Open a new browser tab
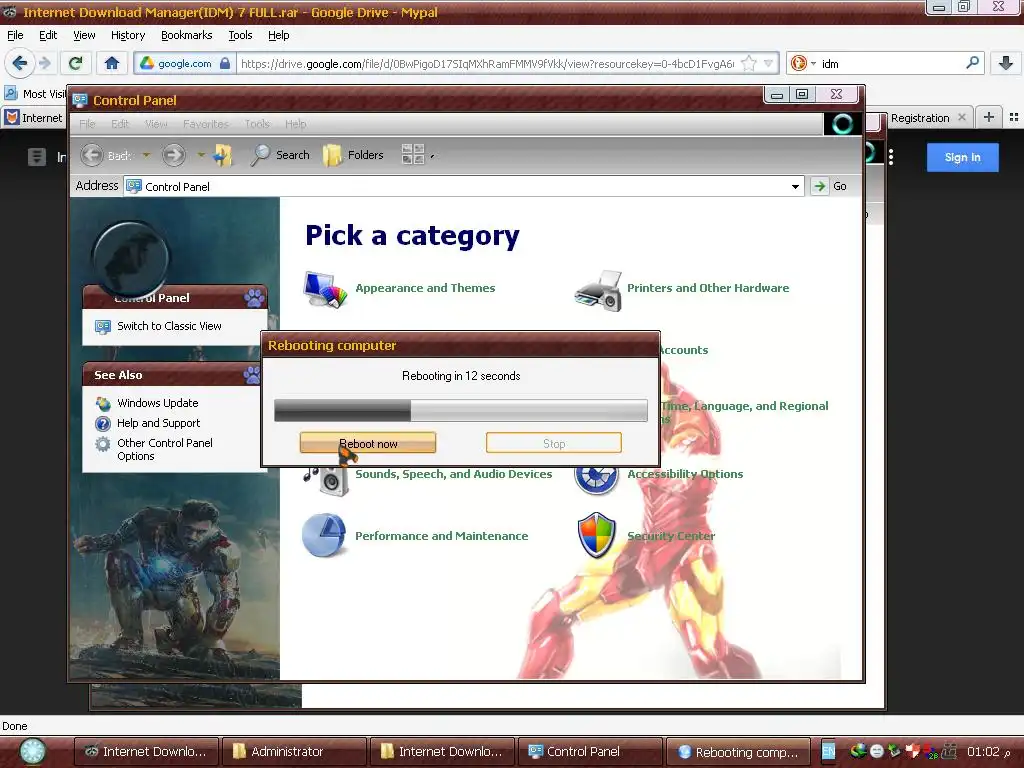The width and height of the screenshot is (1024, 768). 989,118
